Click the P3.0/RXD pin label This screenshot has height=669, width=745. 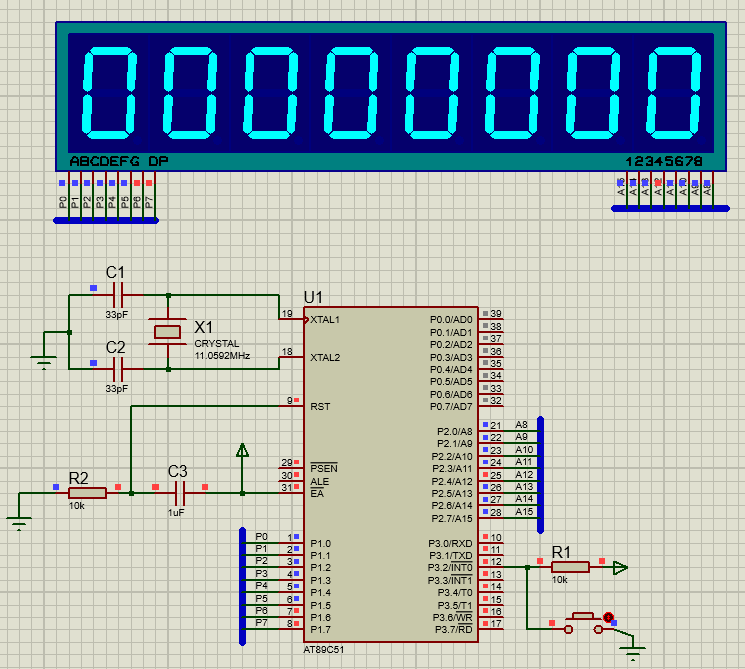click(450, 544)
